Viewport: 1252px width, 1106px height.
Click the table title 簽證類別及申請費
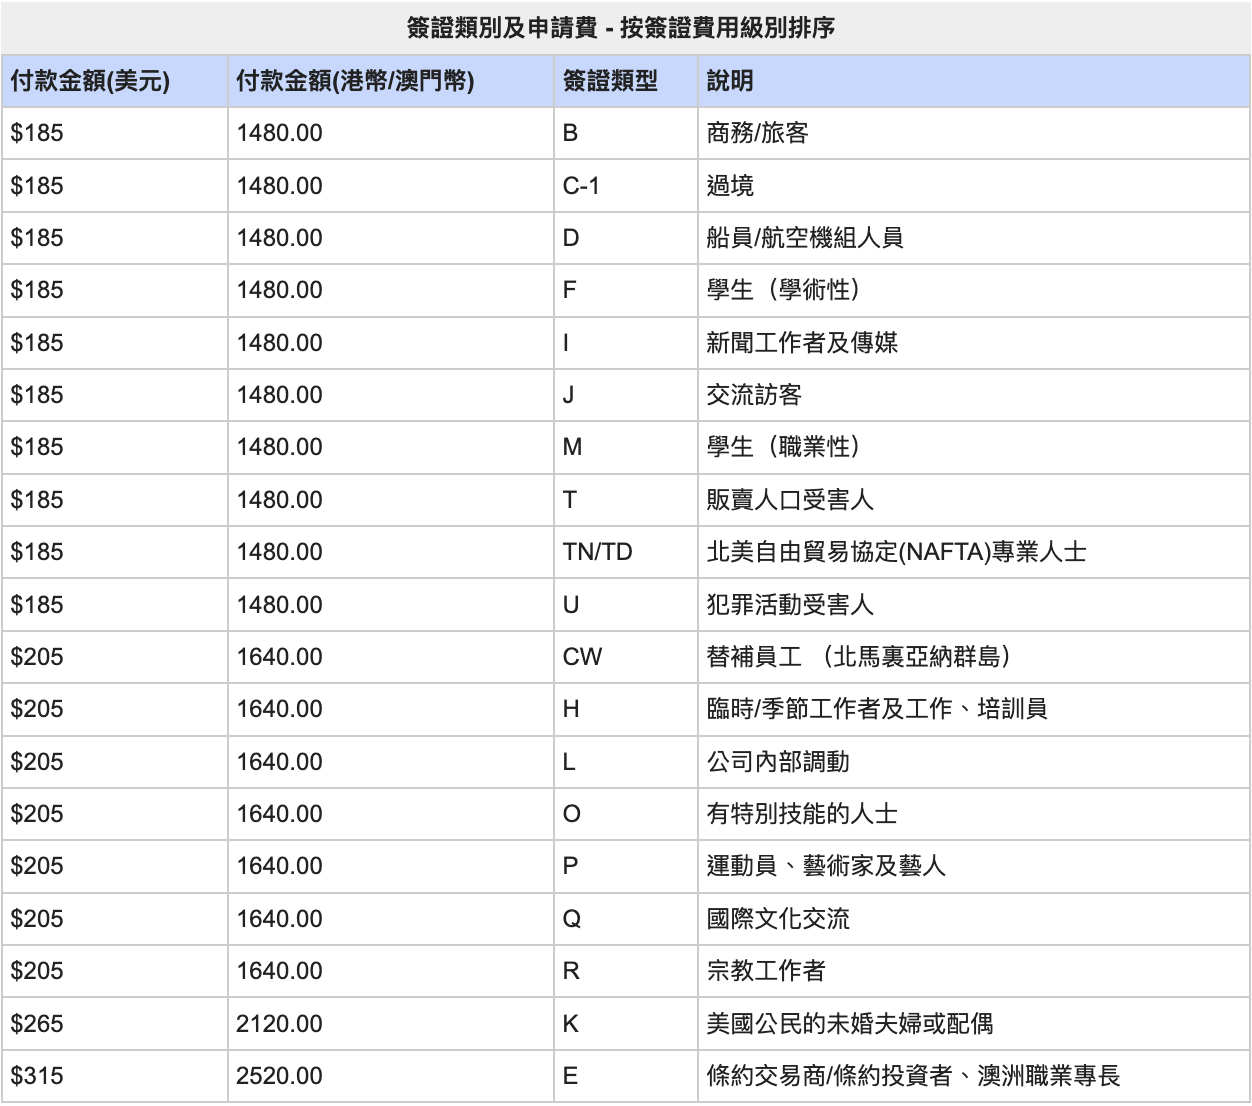pyautogui.click(x=620, y=28)
